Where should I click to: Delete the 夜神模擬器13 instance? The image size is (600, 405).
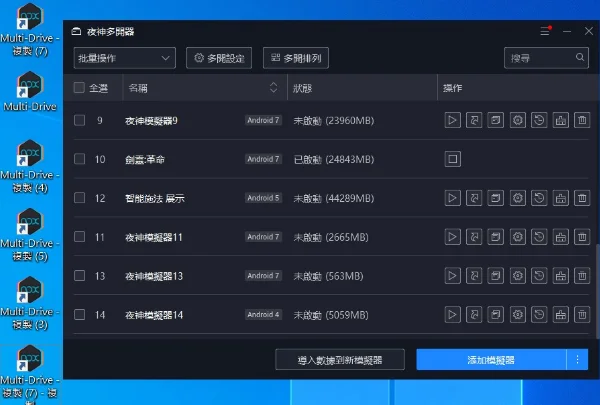point(582,276)
